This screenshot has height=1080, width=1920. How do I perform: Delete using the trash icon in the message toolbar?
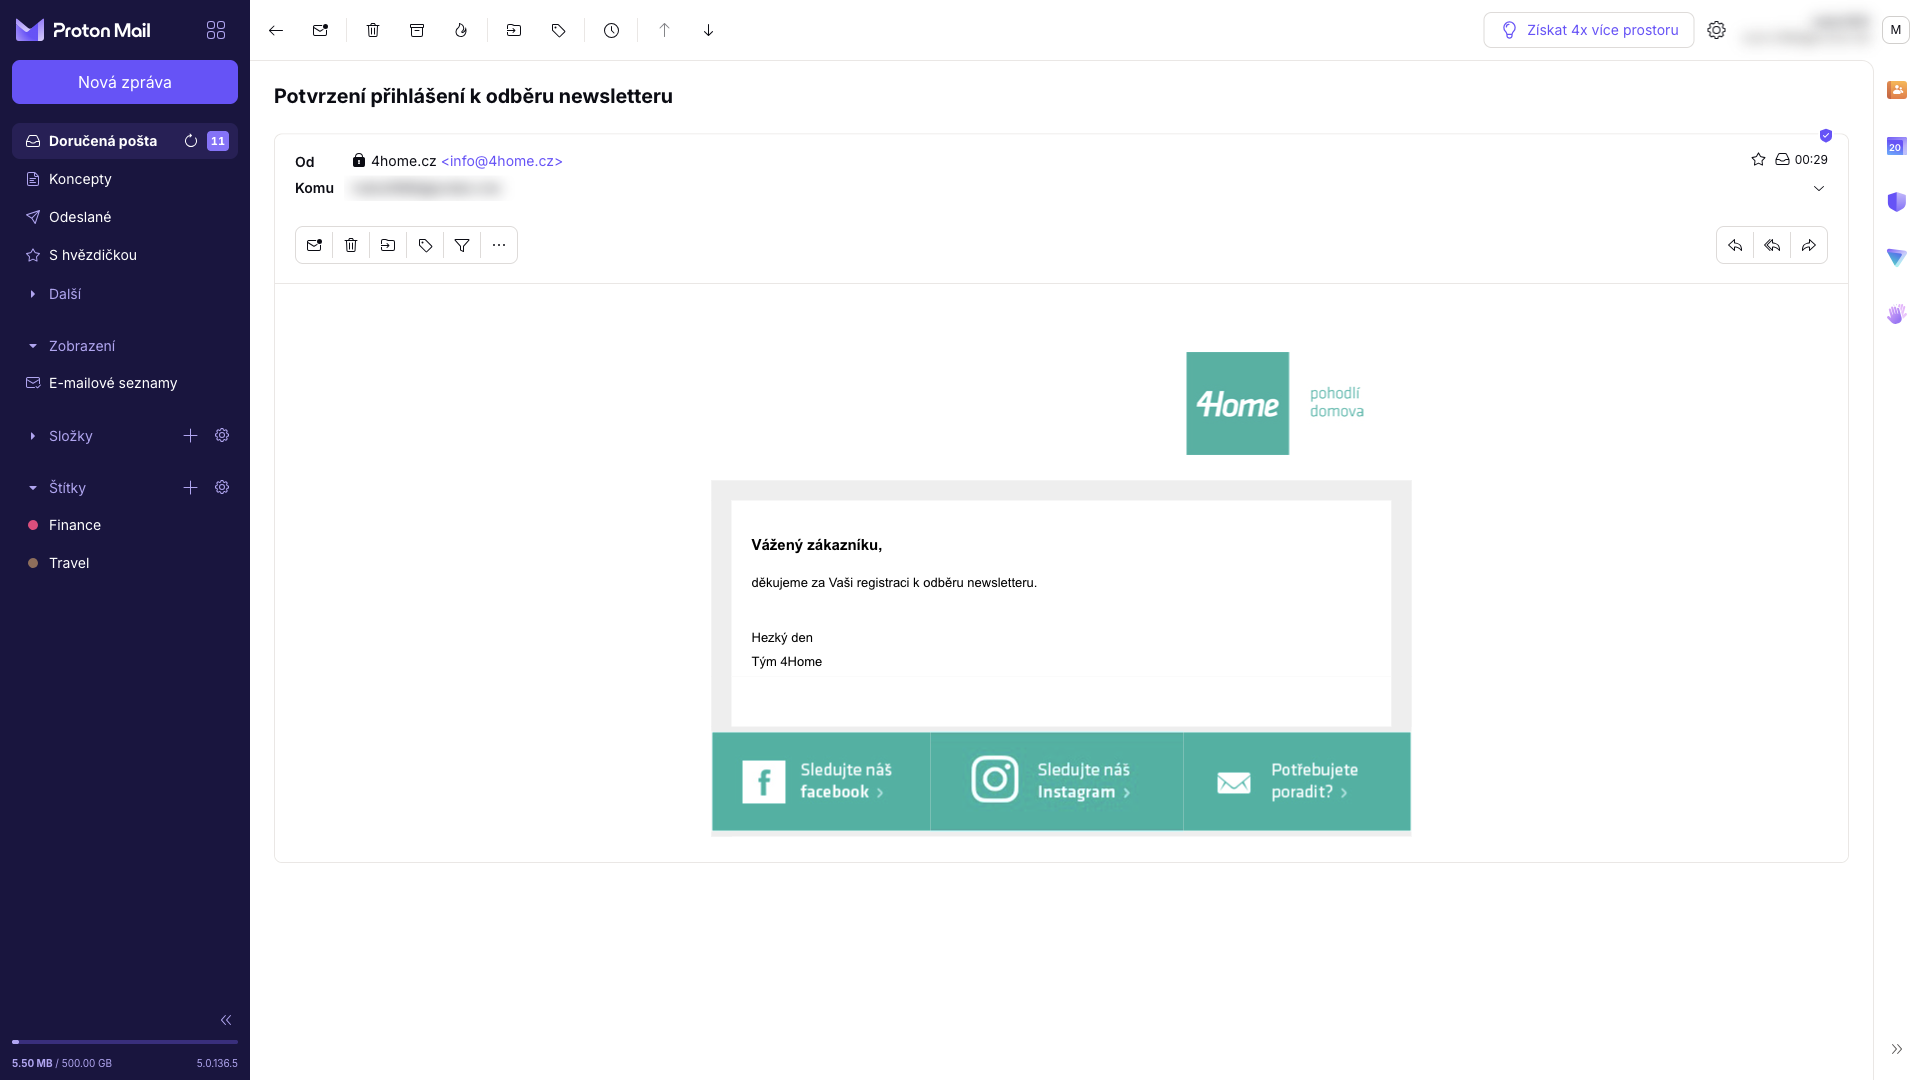click(x=351, y=245)
